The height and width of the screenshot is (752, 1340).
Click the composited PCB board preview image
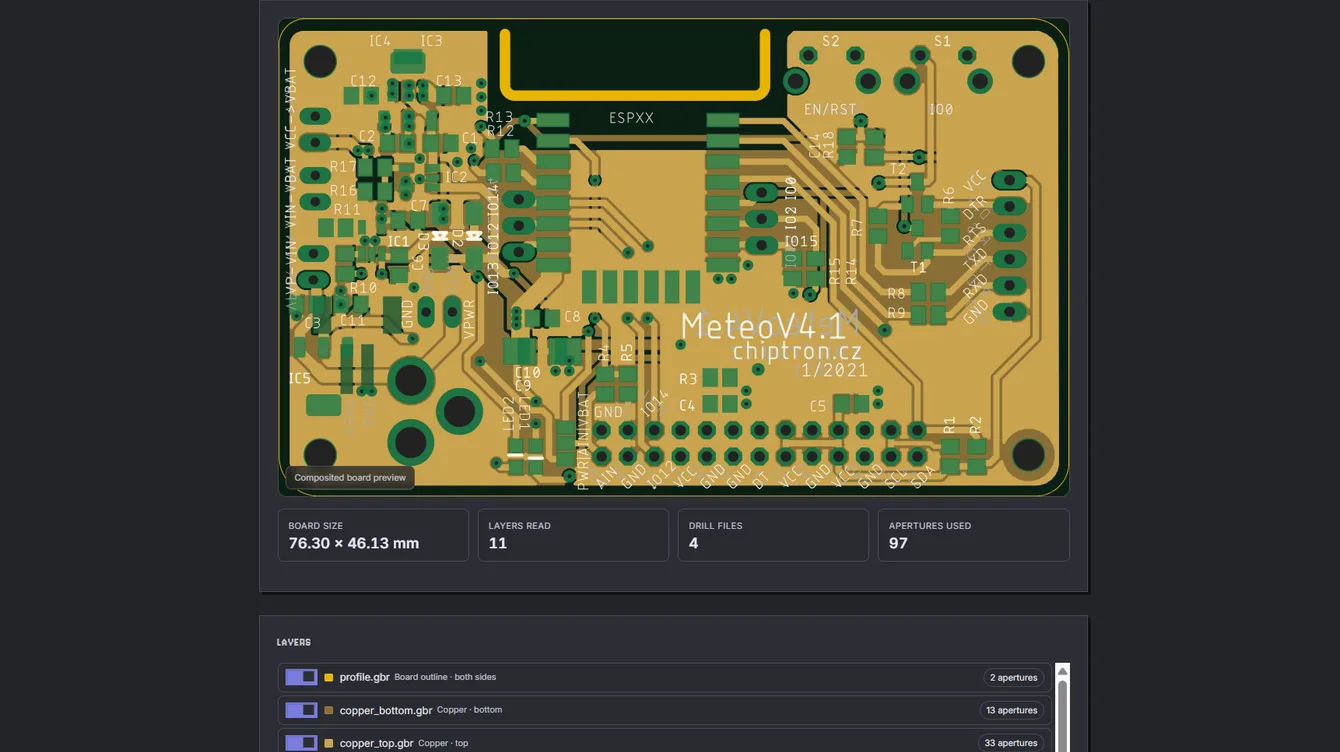[x=673, y=257]
